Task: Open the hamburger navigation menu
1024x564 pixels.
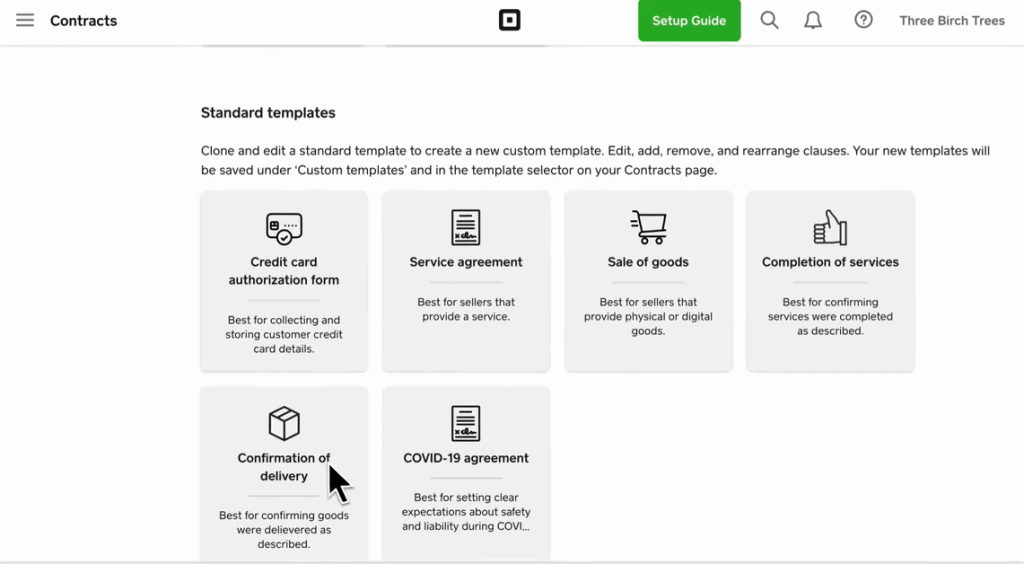Action: pos(25,20)
